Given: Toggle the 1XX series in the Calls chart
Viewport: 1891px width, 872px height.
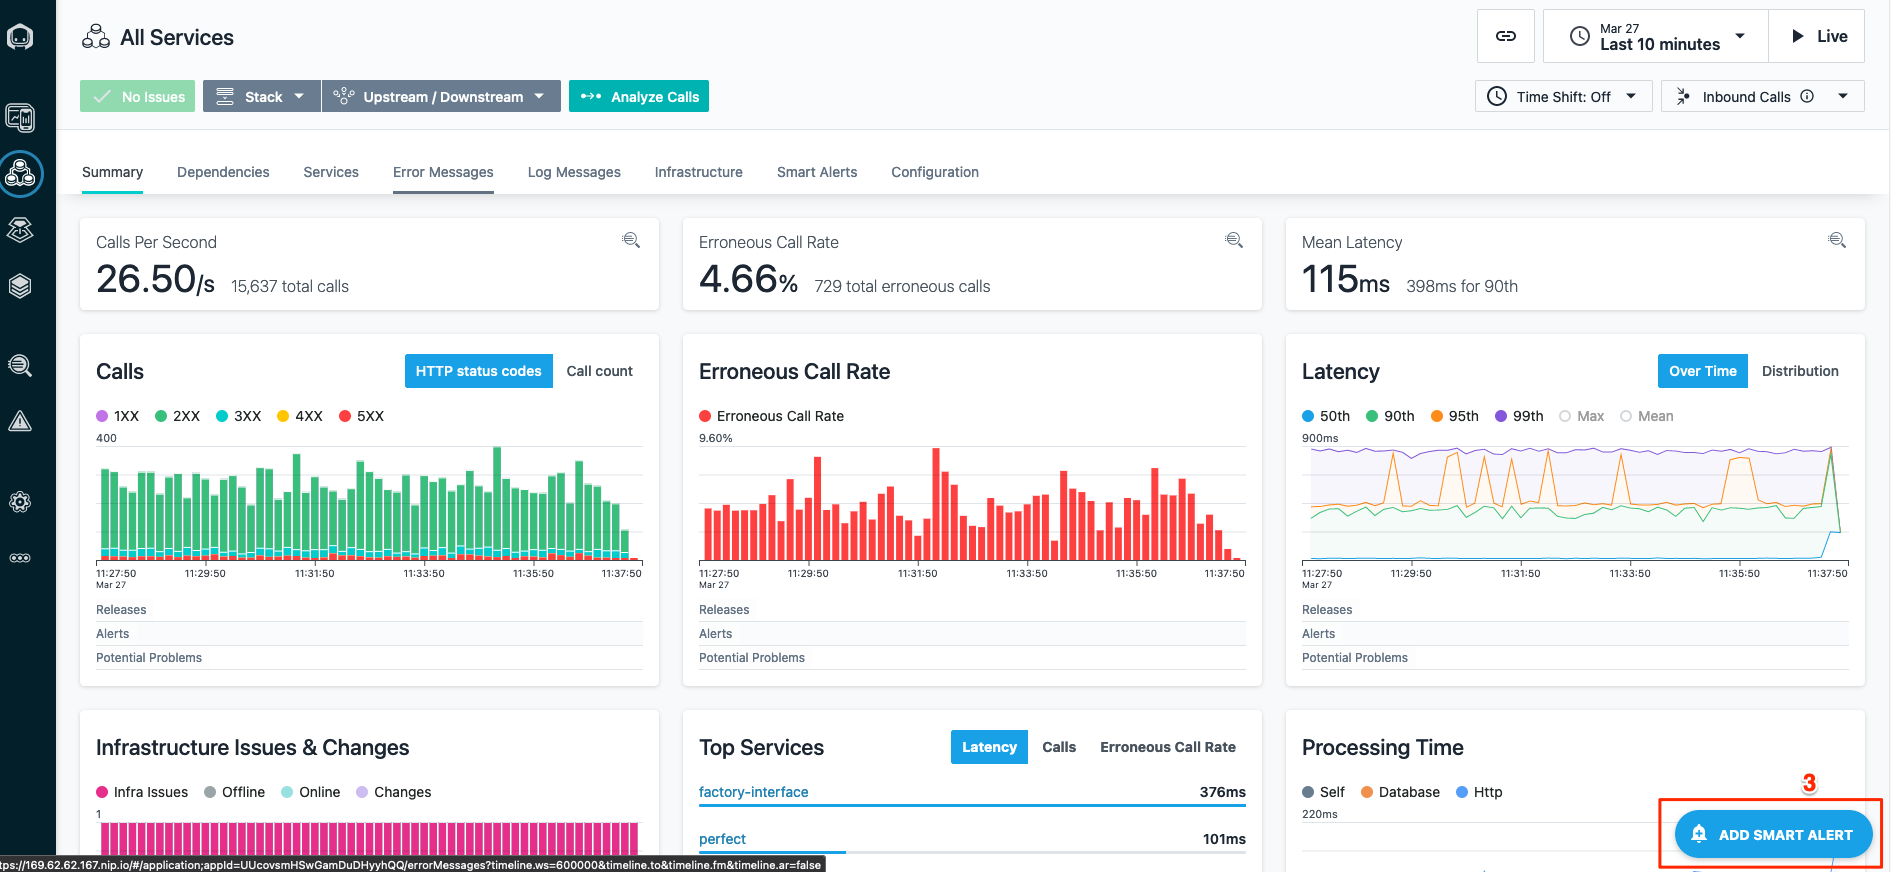Looking at the screenshot, I should [118, 416].
